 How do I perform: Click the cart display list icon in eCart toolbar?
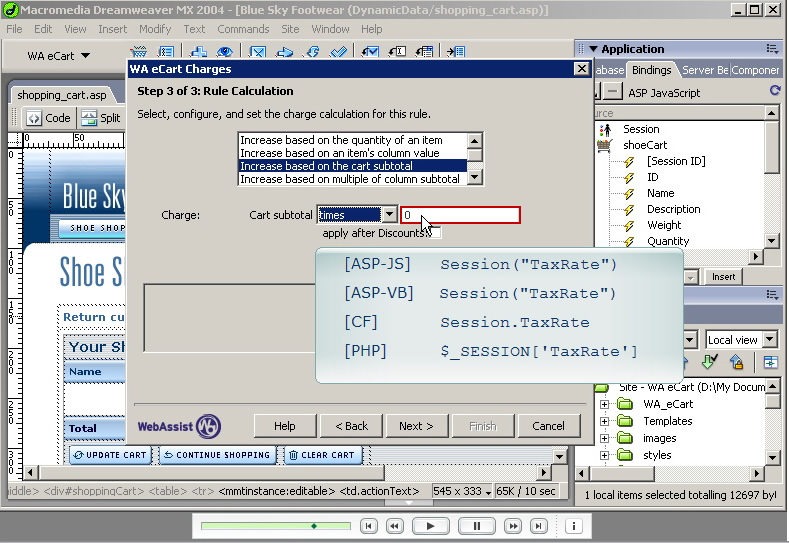tap(166, 52)
